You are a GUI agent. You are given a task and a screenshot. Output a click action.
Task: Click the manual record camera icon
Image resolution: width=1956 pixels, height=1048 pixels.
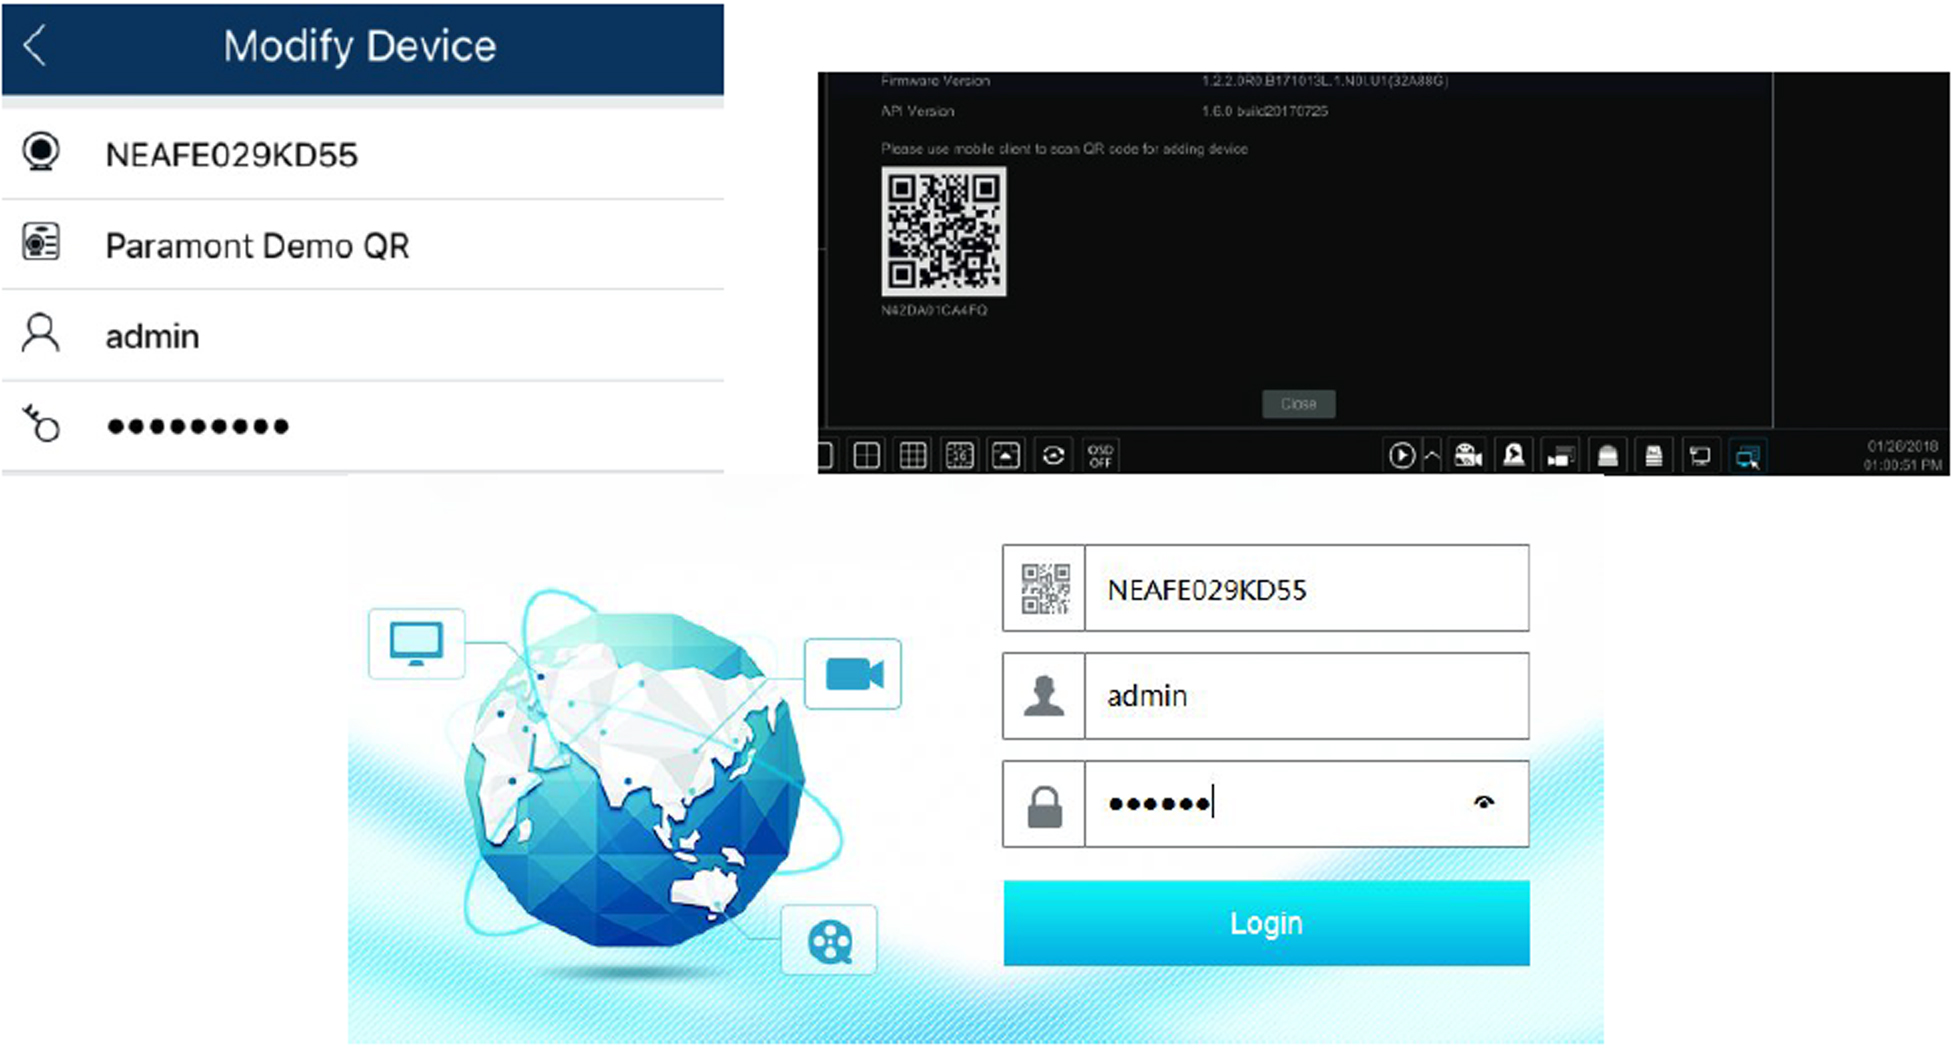[1467, 456]
